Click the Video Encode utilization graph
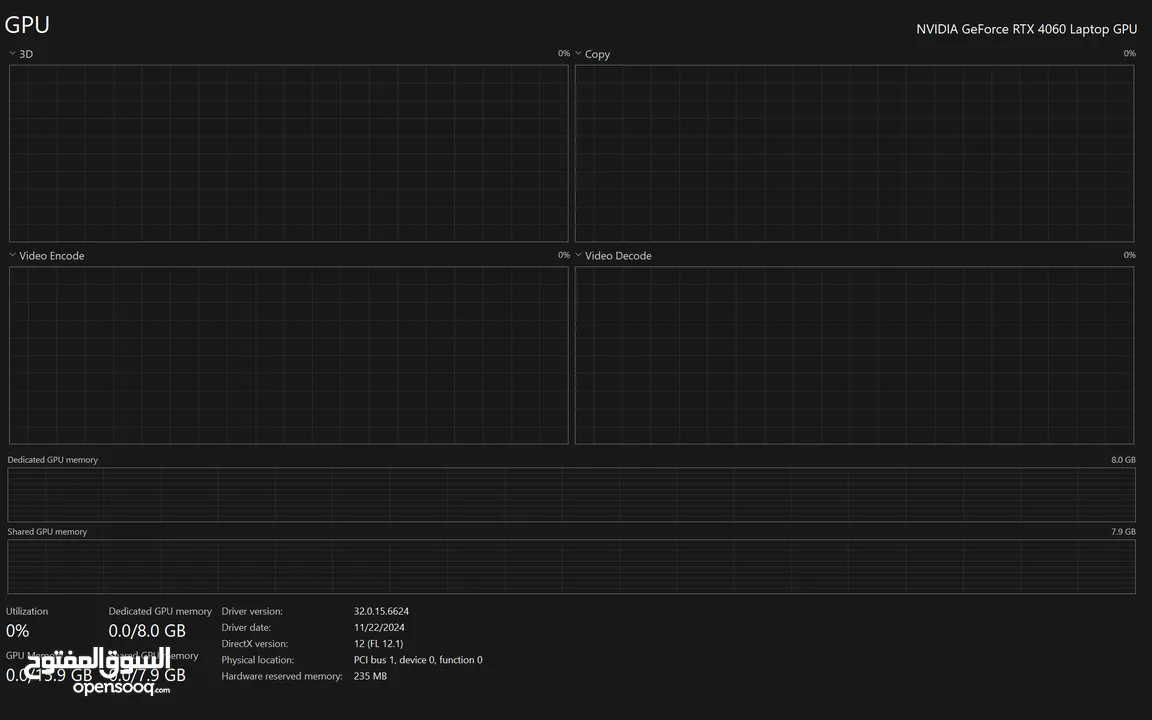 (289, 355)
